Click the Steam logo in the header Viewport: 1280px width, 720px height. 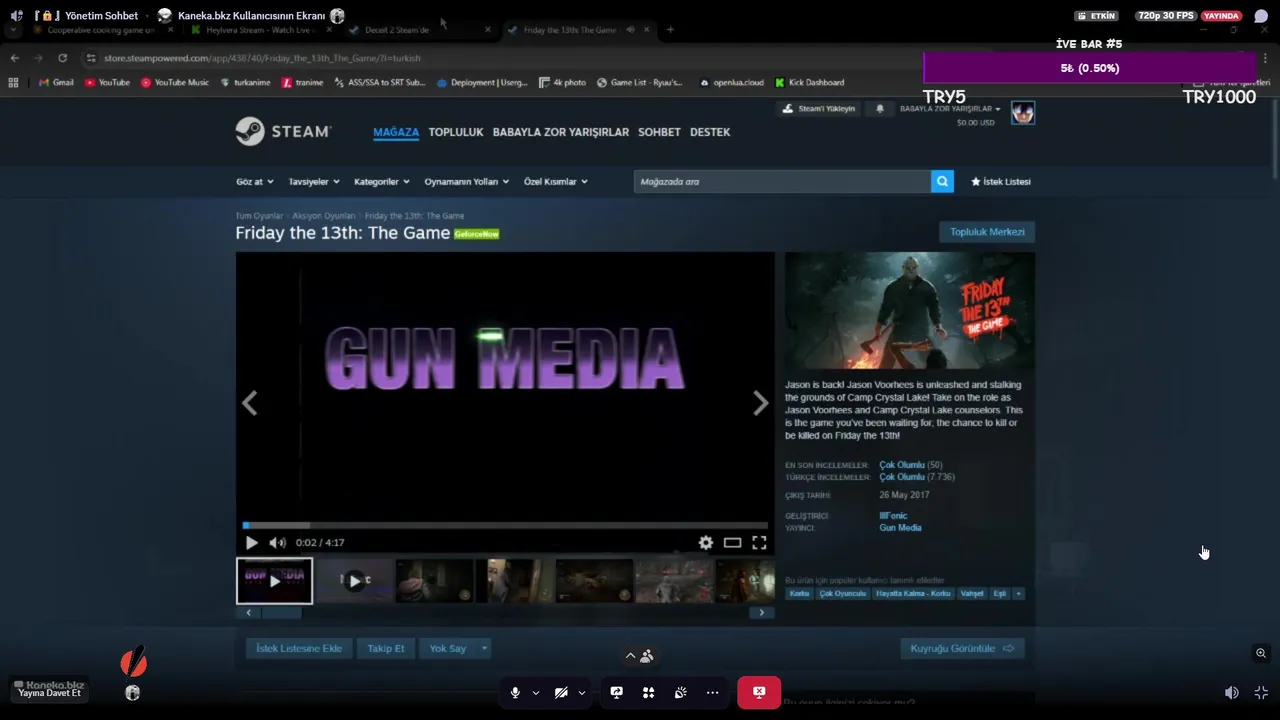283,132
